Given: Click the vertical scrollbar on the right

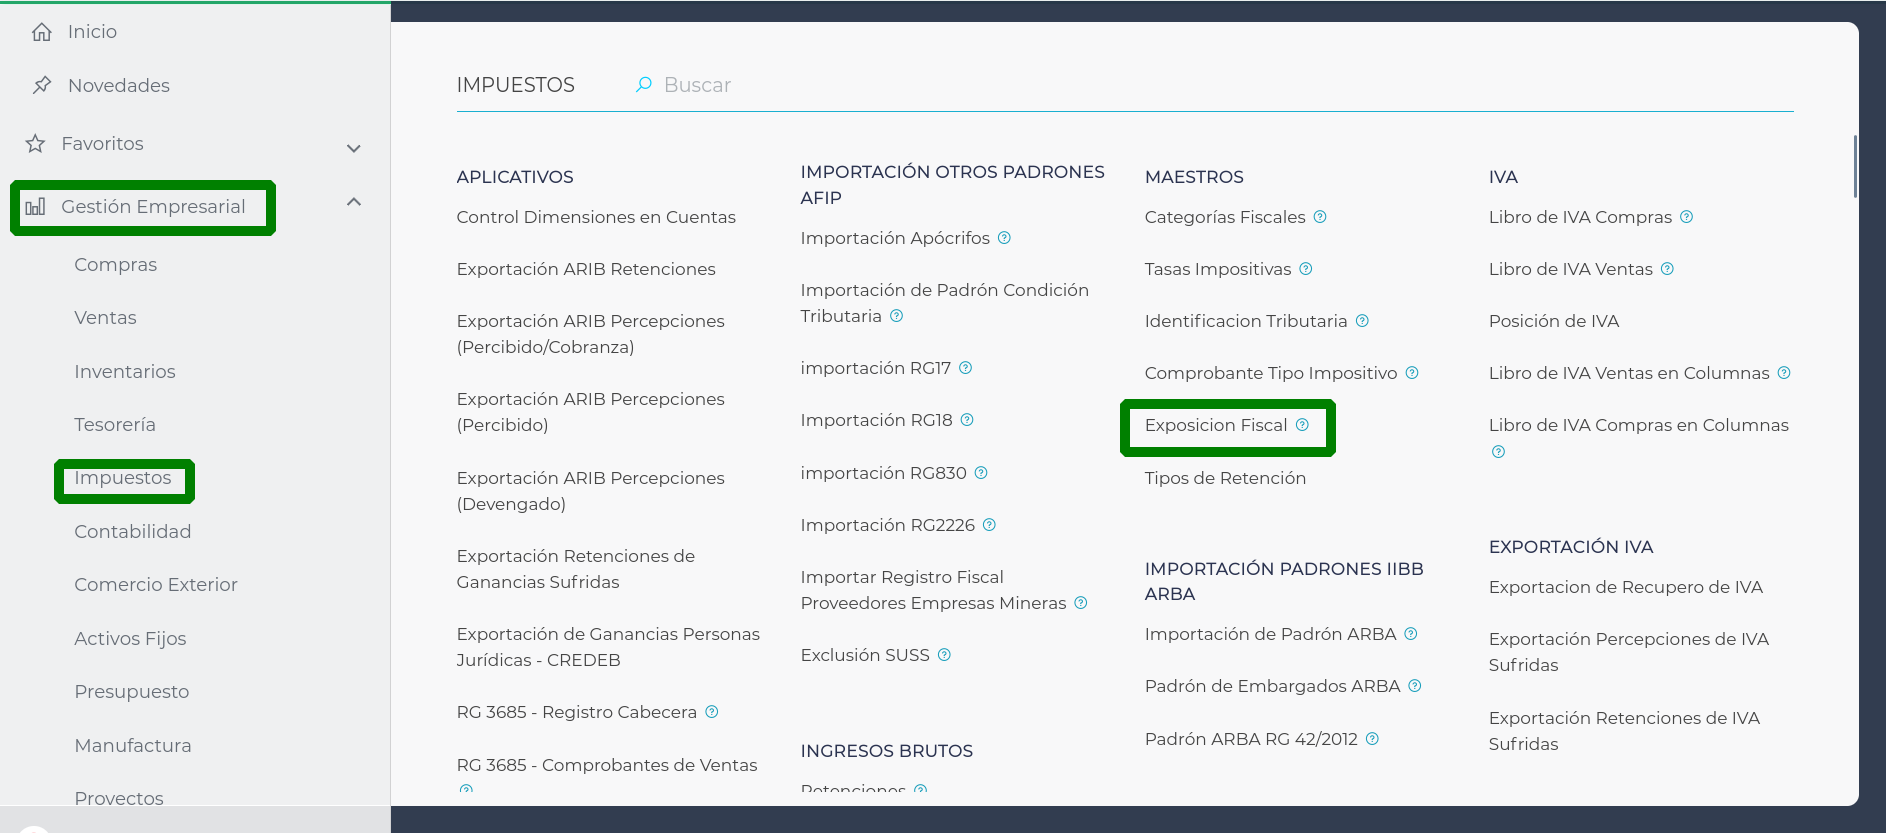Looking at the screenshot, I should (x=1855, y=166).
